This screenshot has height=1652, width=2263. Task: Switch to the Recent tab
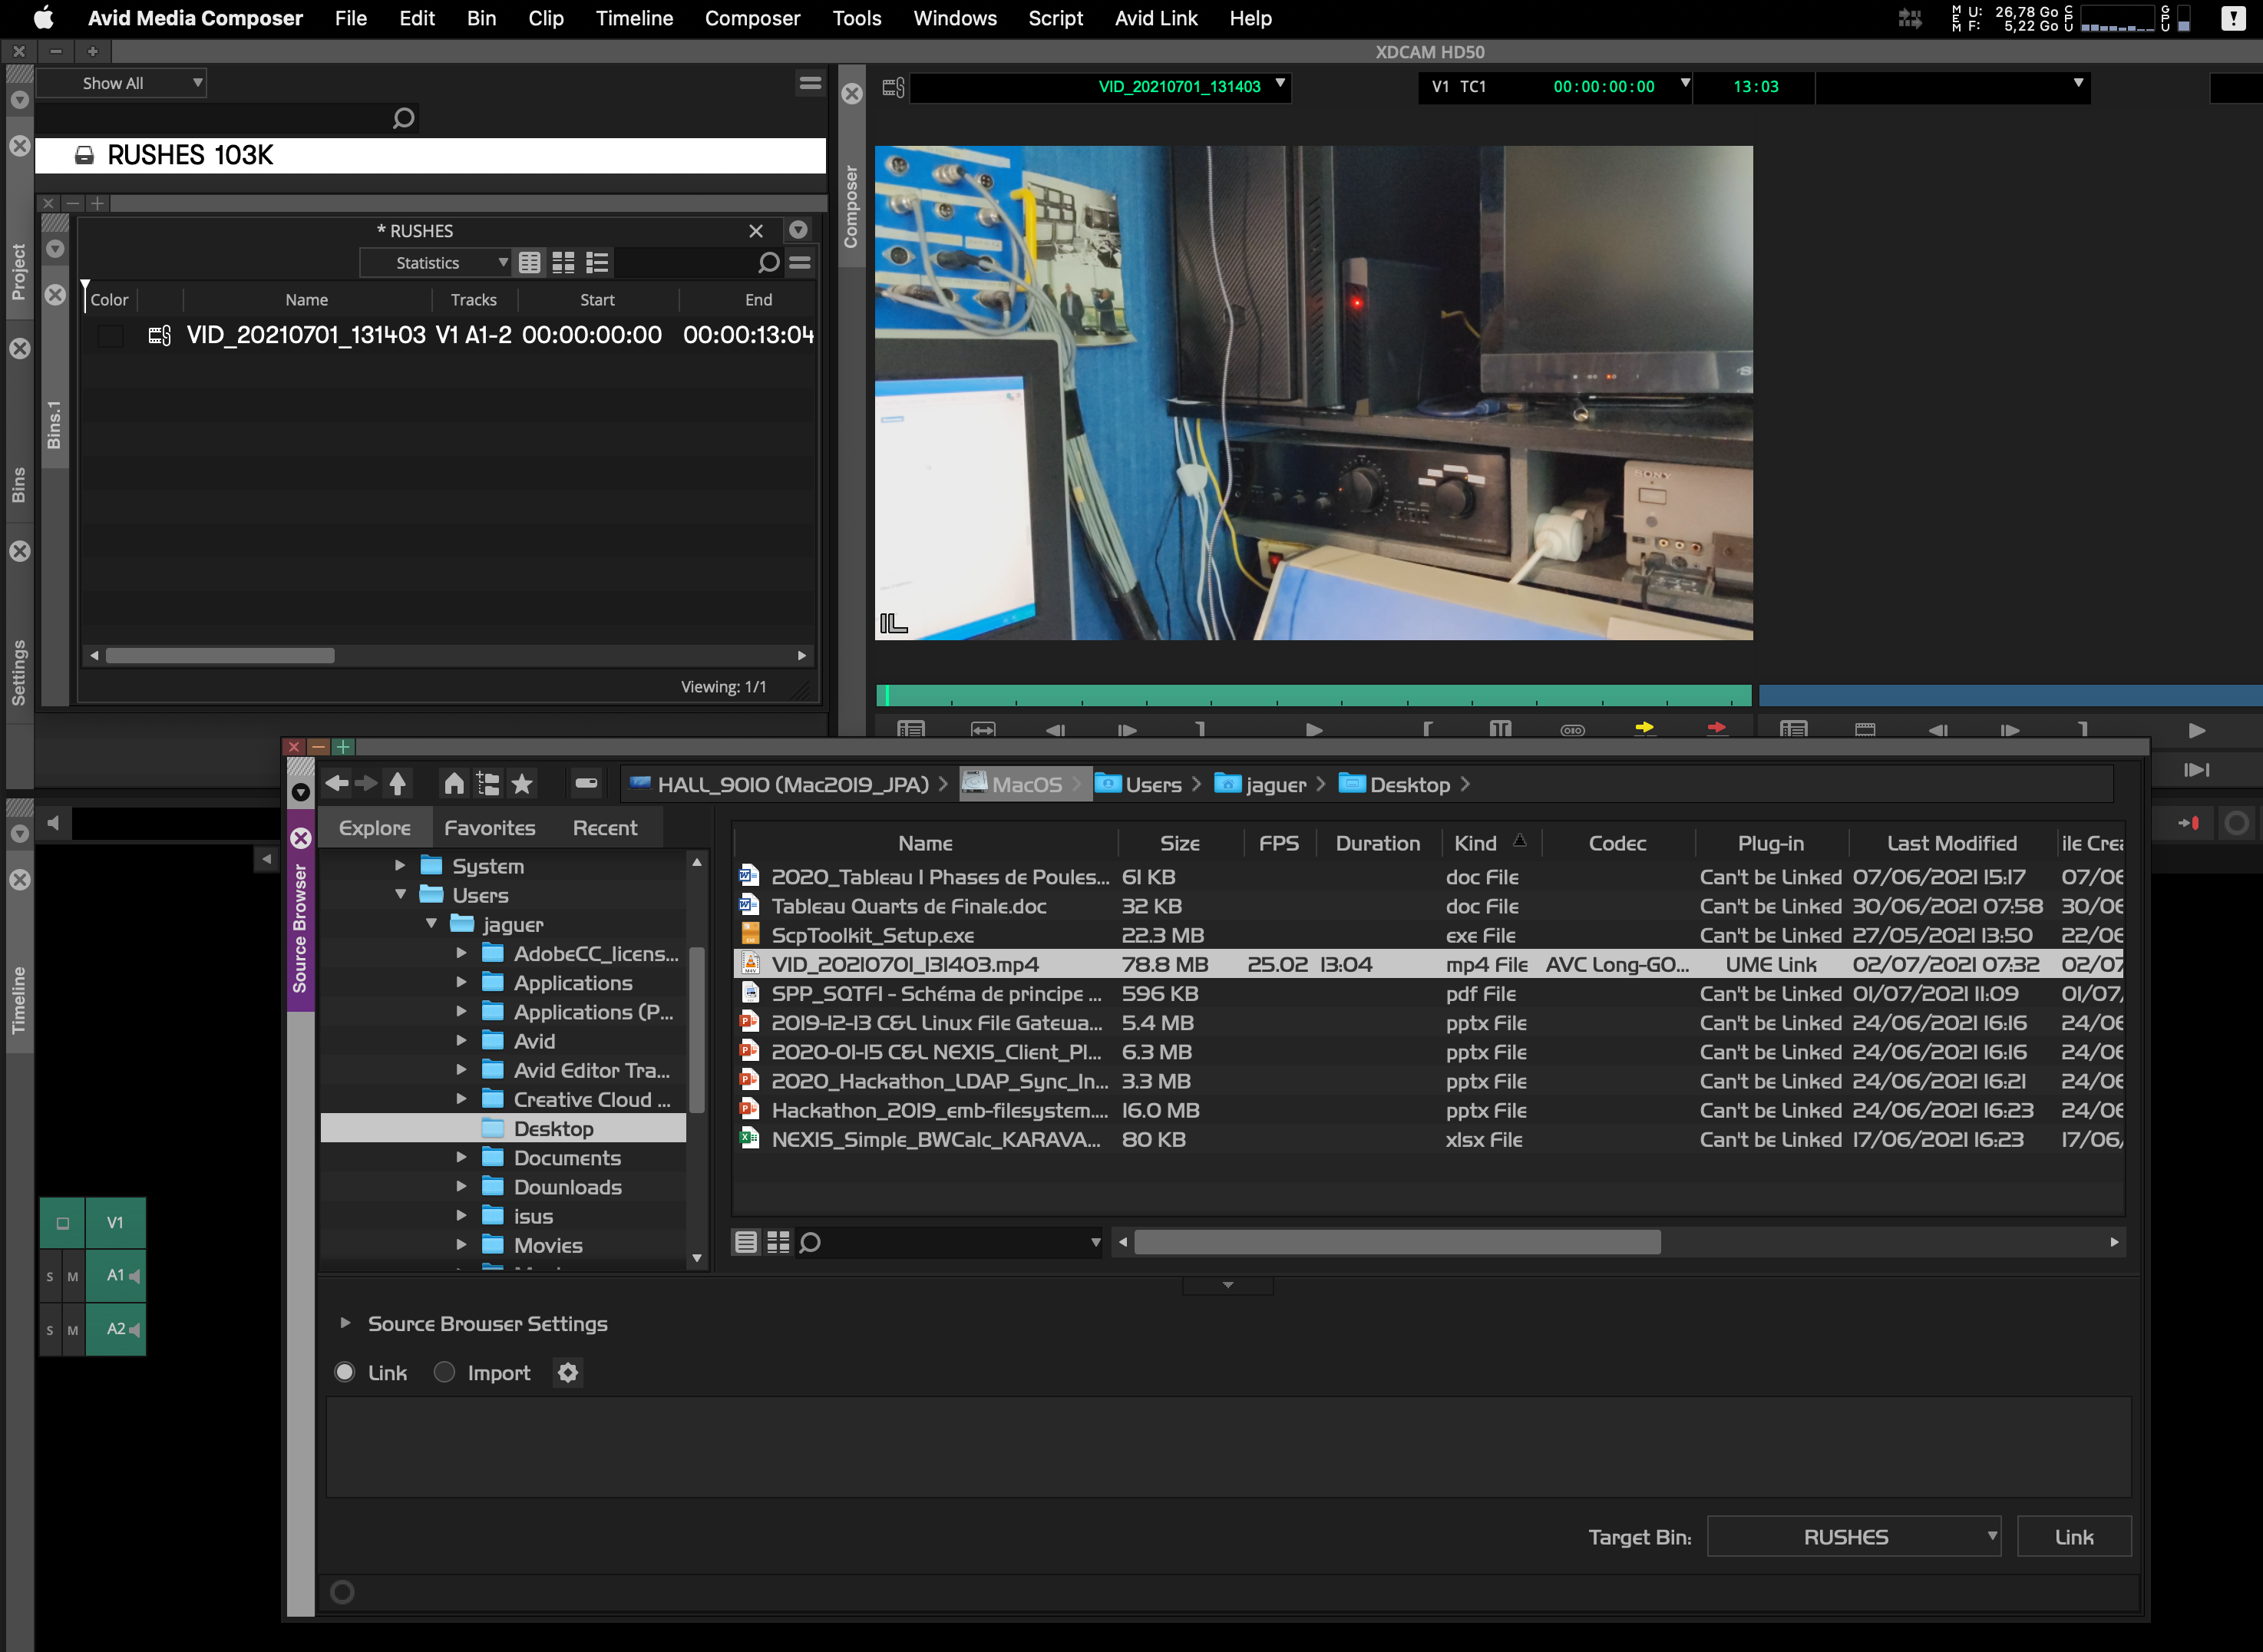point(604,828)
